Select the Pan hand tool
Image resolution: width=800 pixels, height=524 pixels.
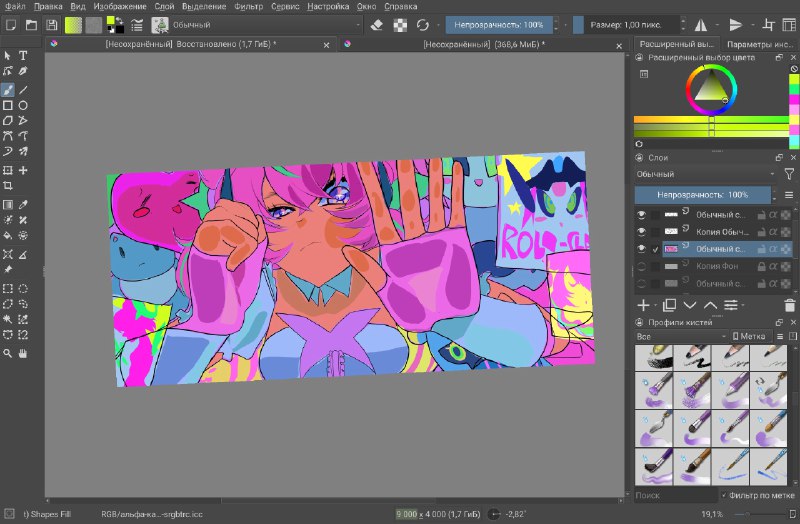[23, 353]
